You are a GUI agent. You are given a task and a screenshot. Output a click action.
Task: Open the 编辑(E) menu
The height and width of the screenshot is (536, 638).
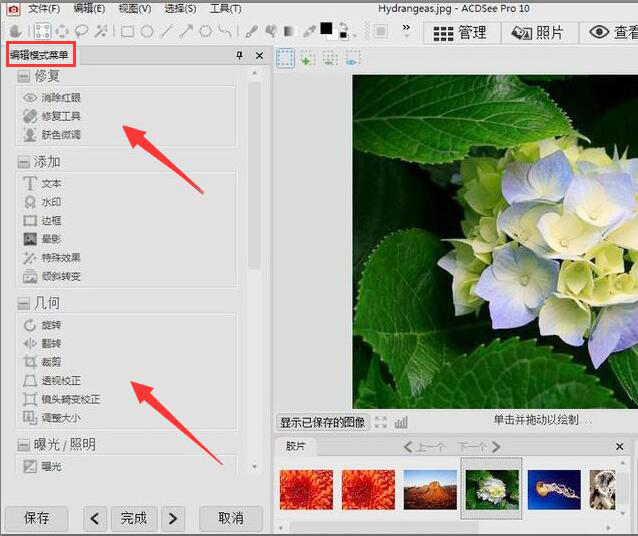[x=89, y=9]
